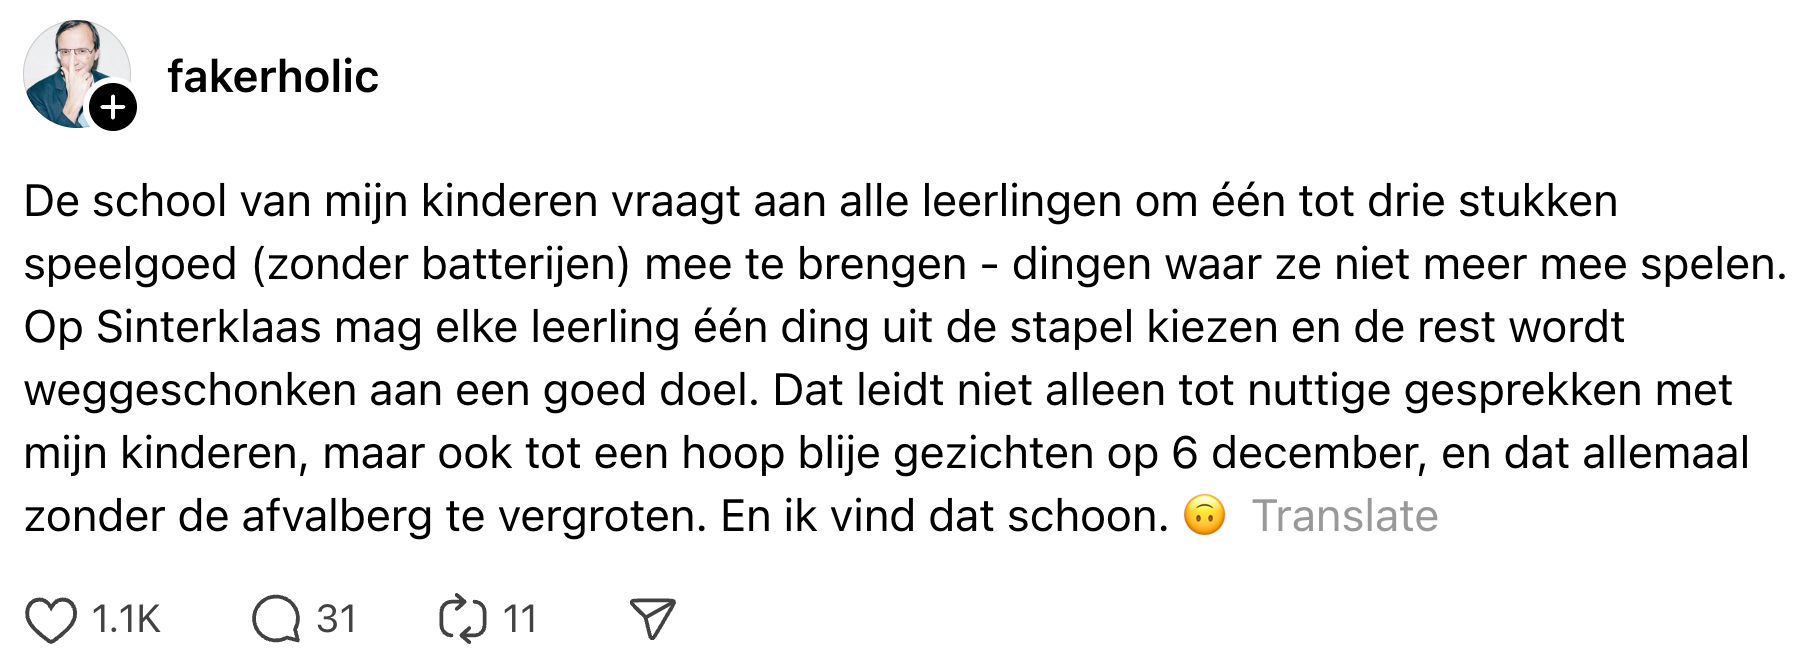
Task: Click the 1.1K likes count
Action: point(126,619)
